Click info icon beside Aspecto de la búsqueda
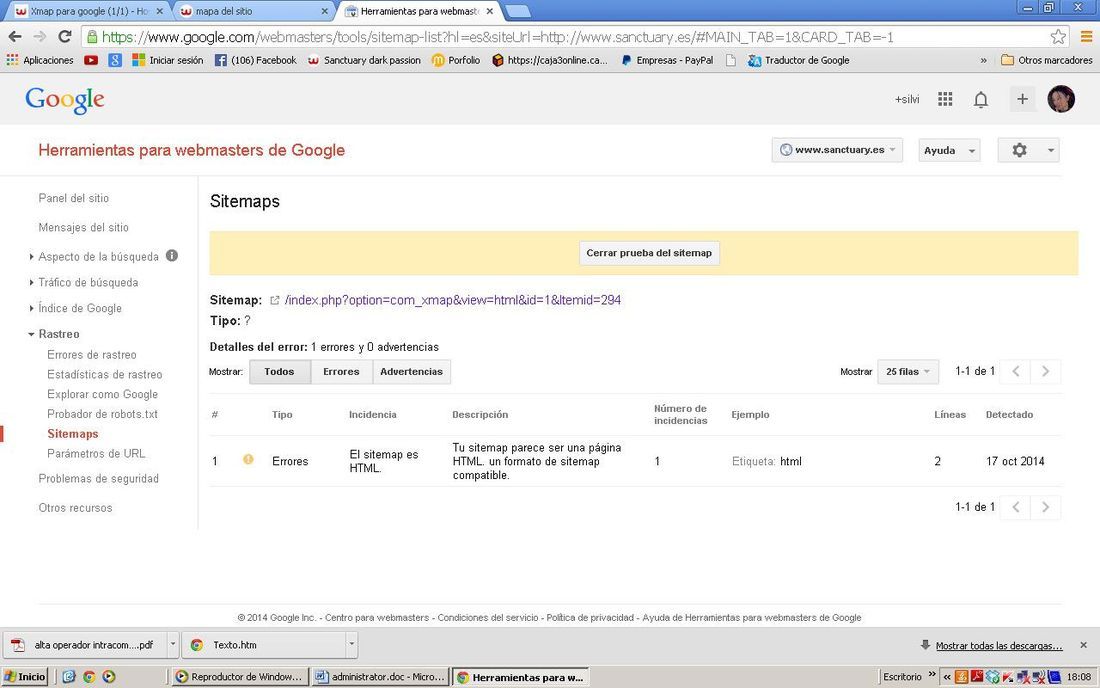 click(x=172, y=256)
